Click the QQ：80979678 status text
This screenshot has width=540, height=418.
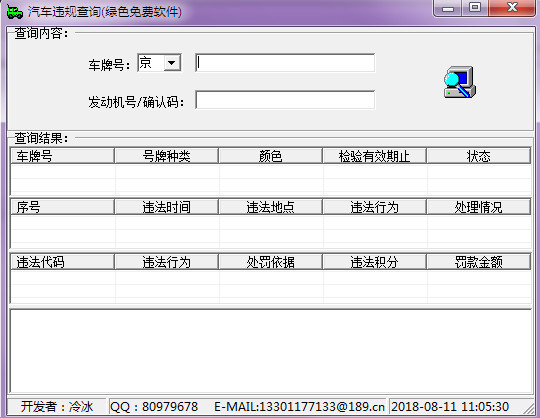click(154, 407)
